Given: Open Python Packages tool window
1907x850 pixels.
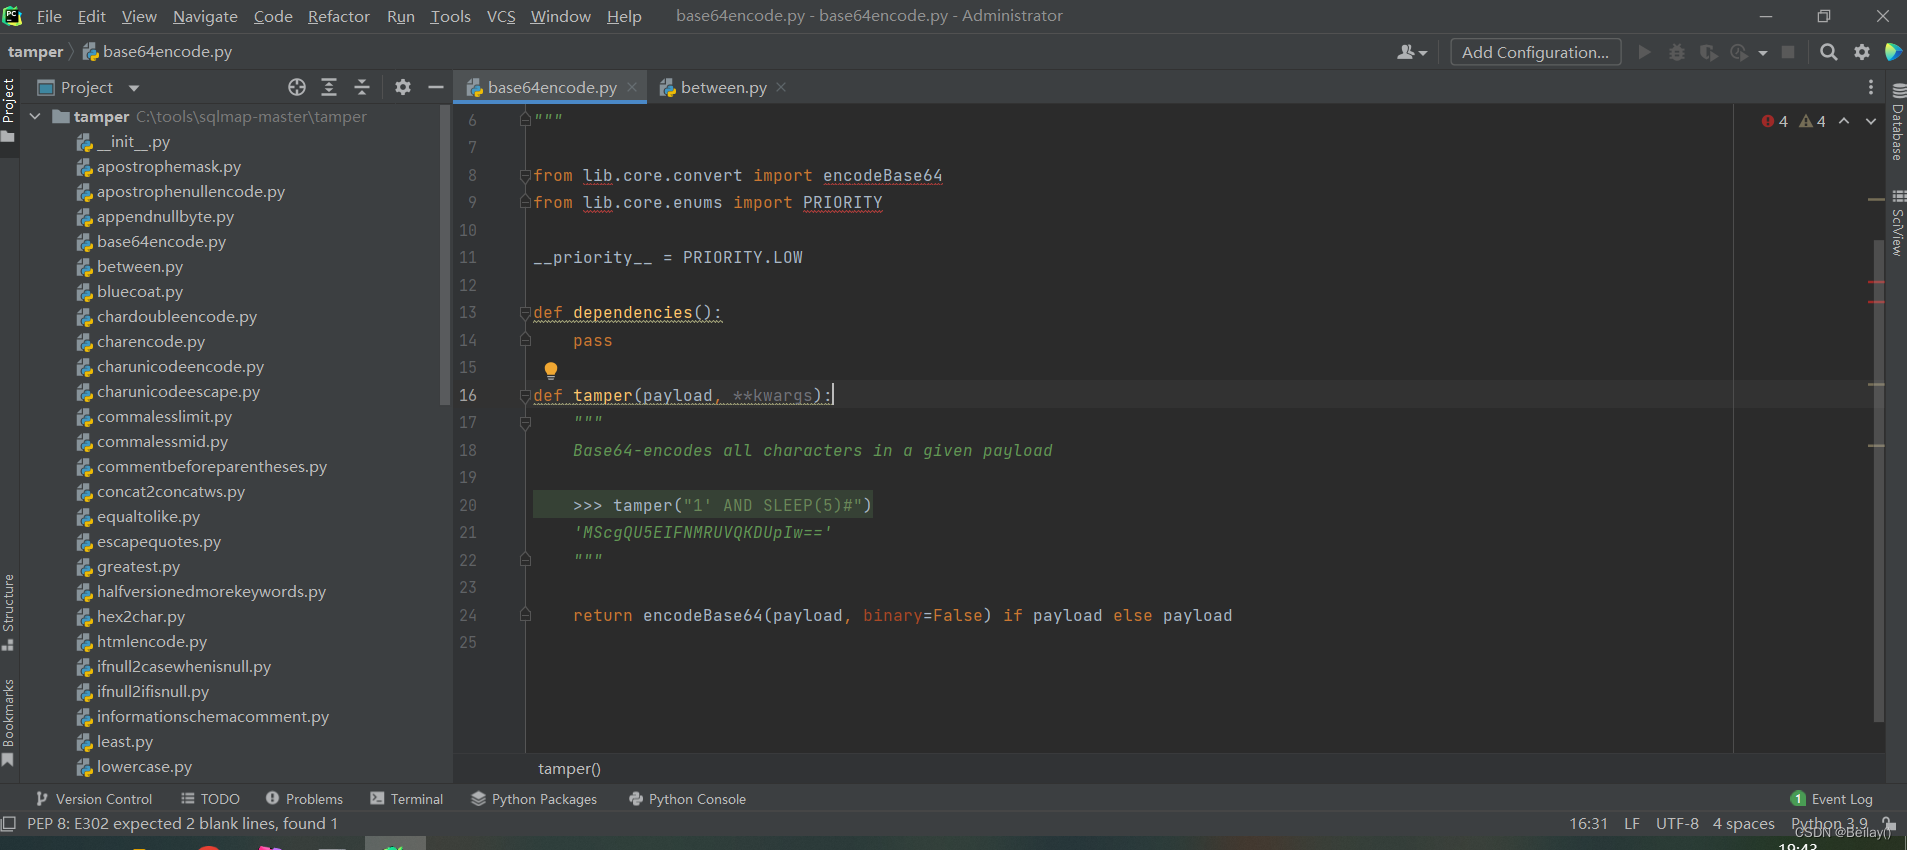Looking at the screenshot, I should click(x=534, y=799).
